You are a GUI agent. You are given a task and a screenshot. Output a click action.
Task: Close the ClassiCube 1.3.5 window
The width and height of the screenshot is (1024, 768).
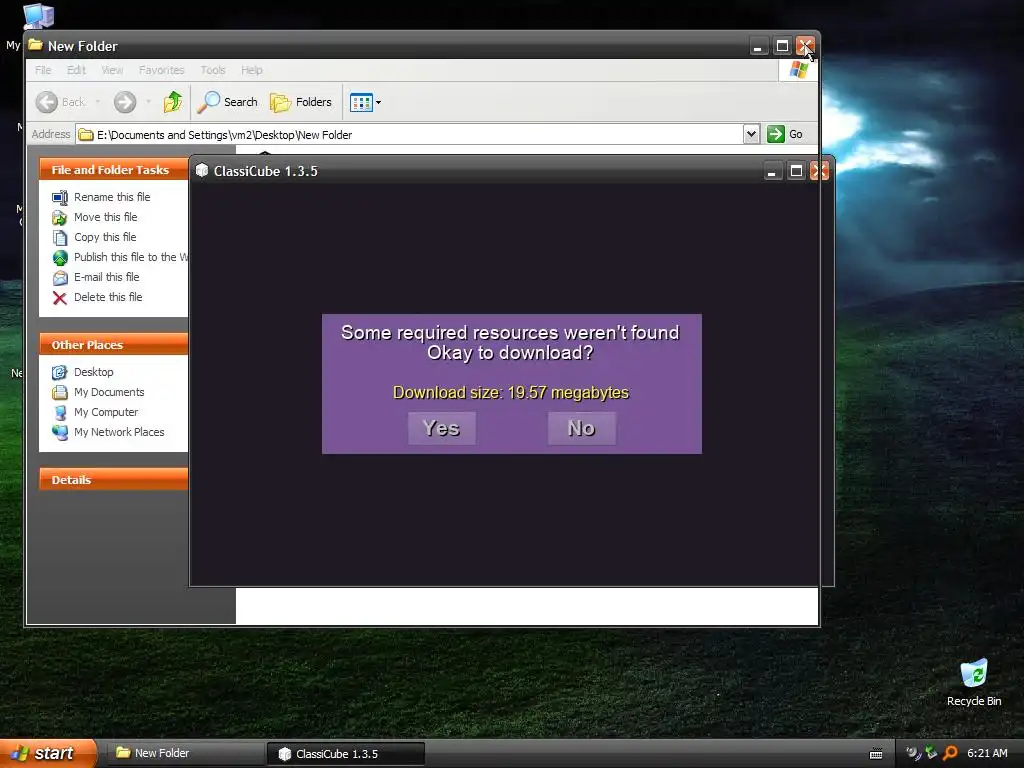click(819, 171)
